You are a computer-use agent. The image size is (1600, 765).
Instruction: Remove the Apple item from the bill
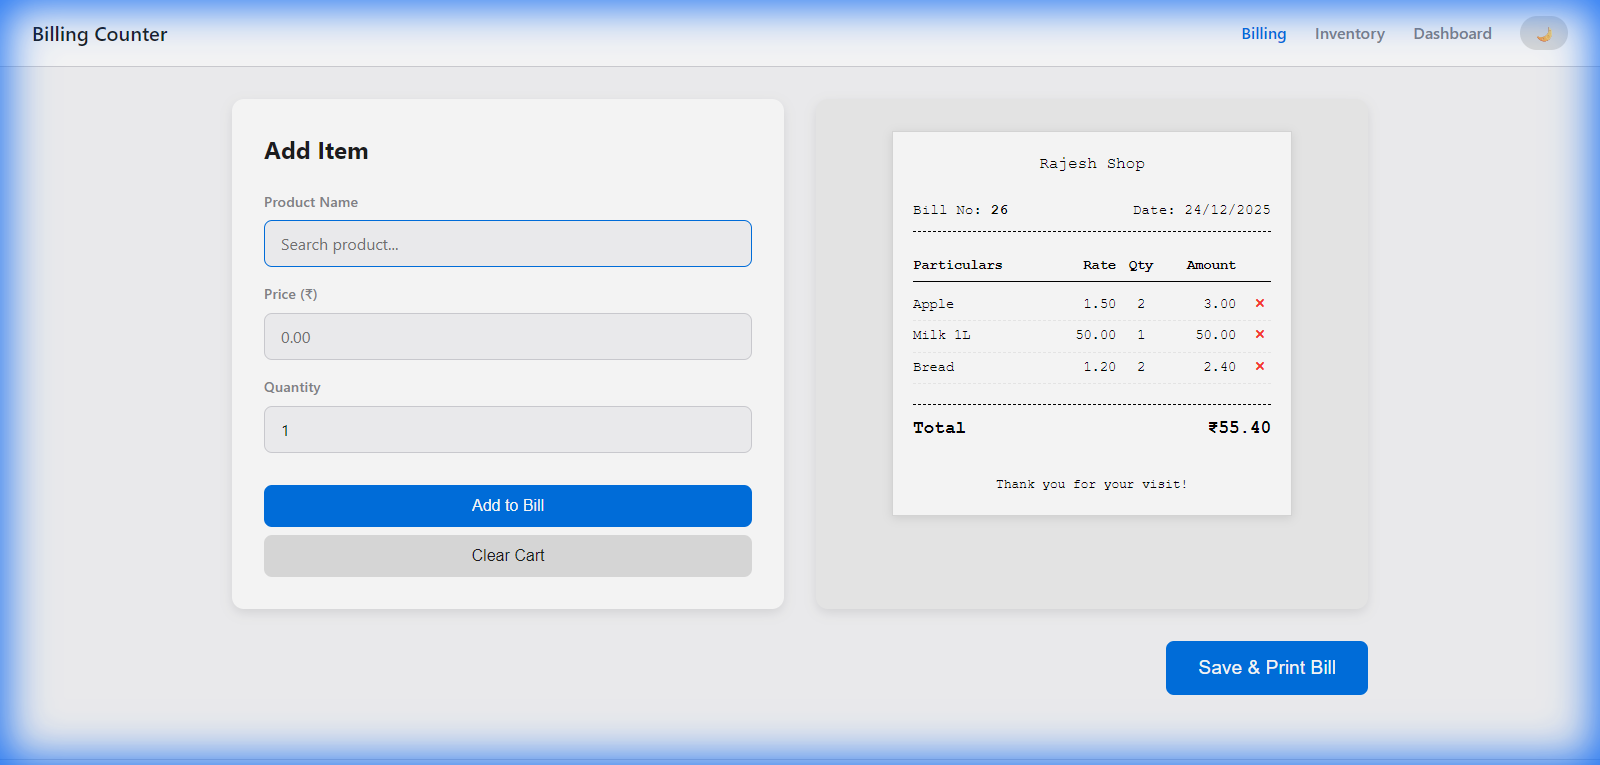tap(1260, 303)
